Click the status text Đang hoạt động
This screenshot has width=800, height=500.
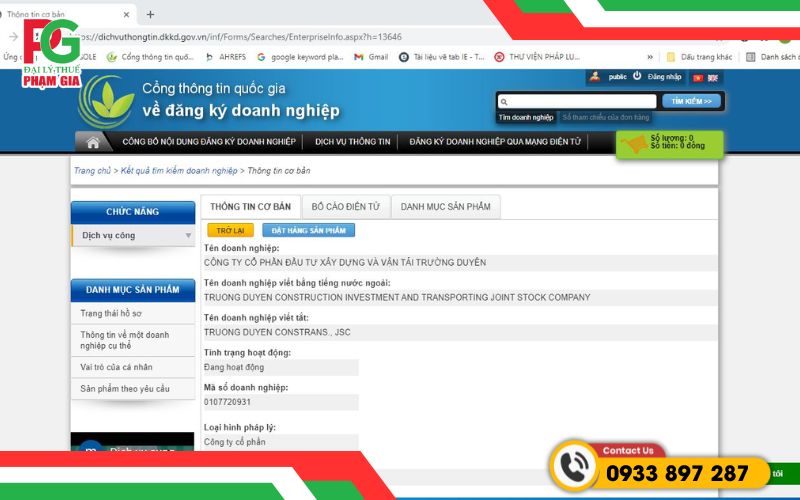(234, 367)
